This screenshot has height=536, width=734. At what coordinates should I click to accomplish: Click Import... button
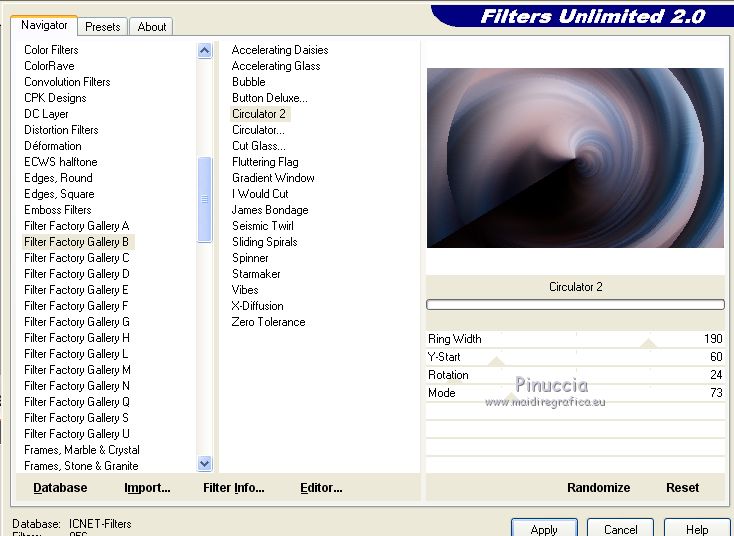coord(147,487)
